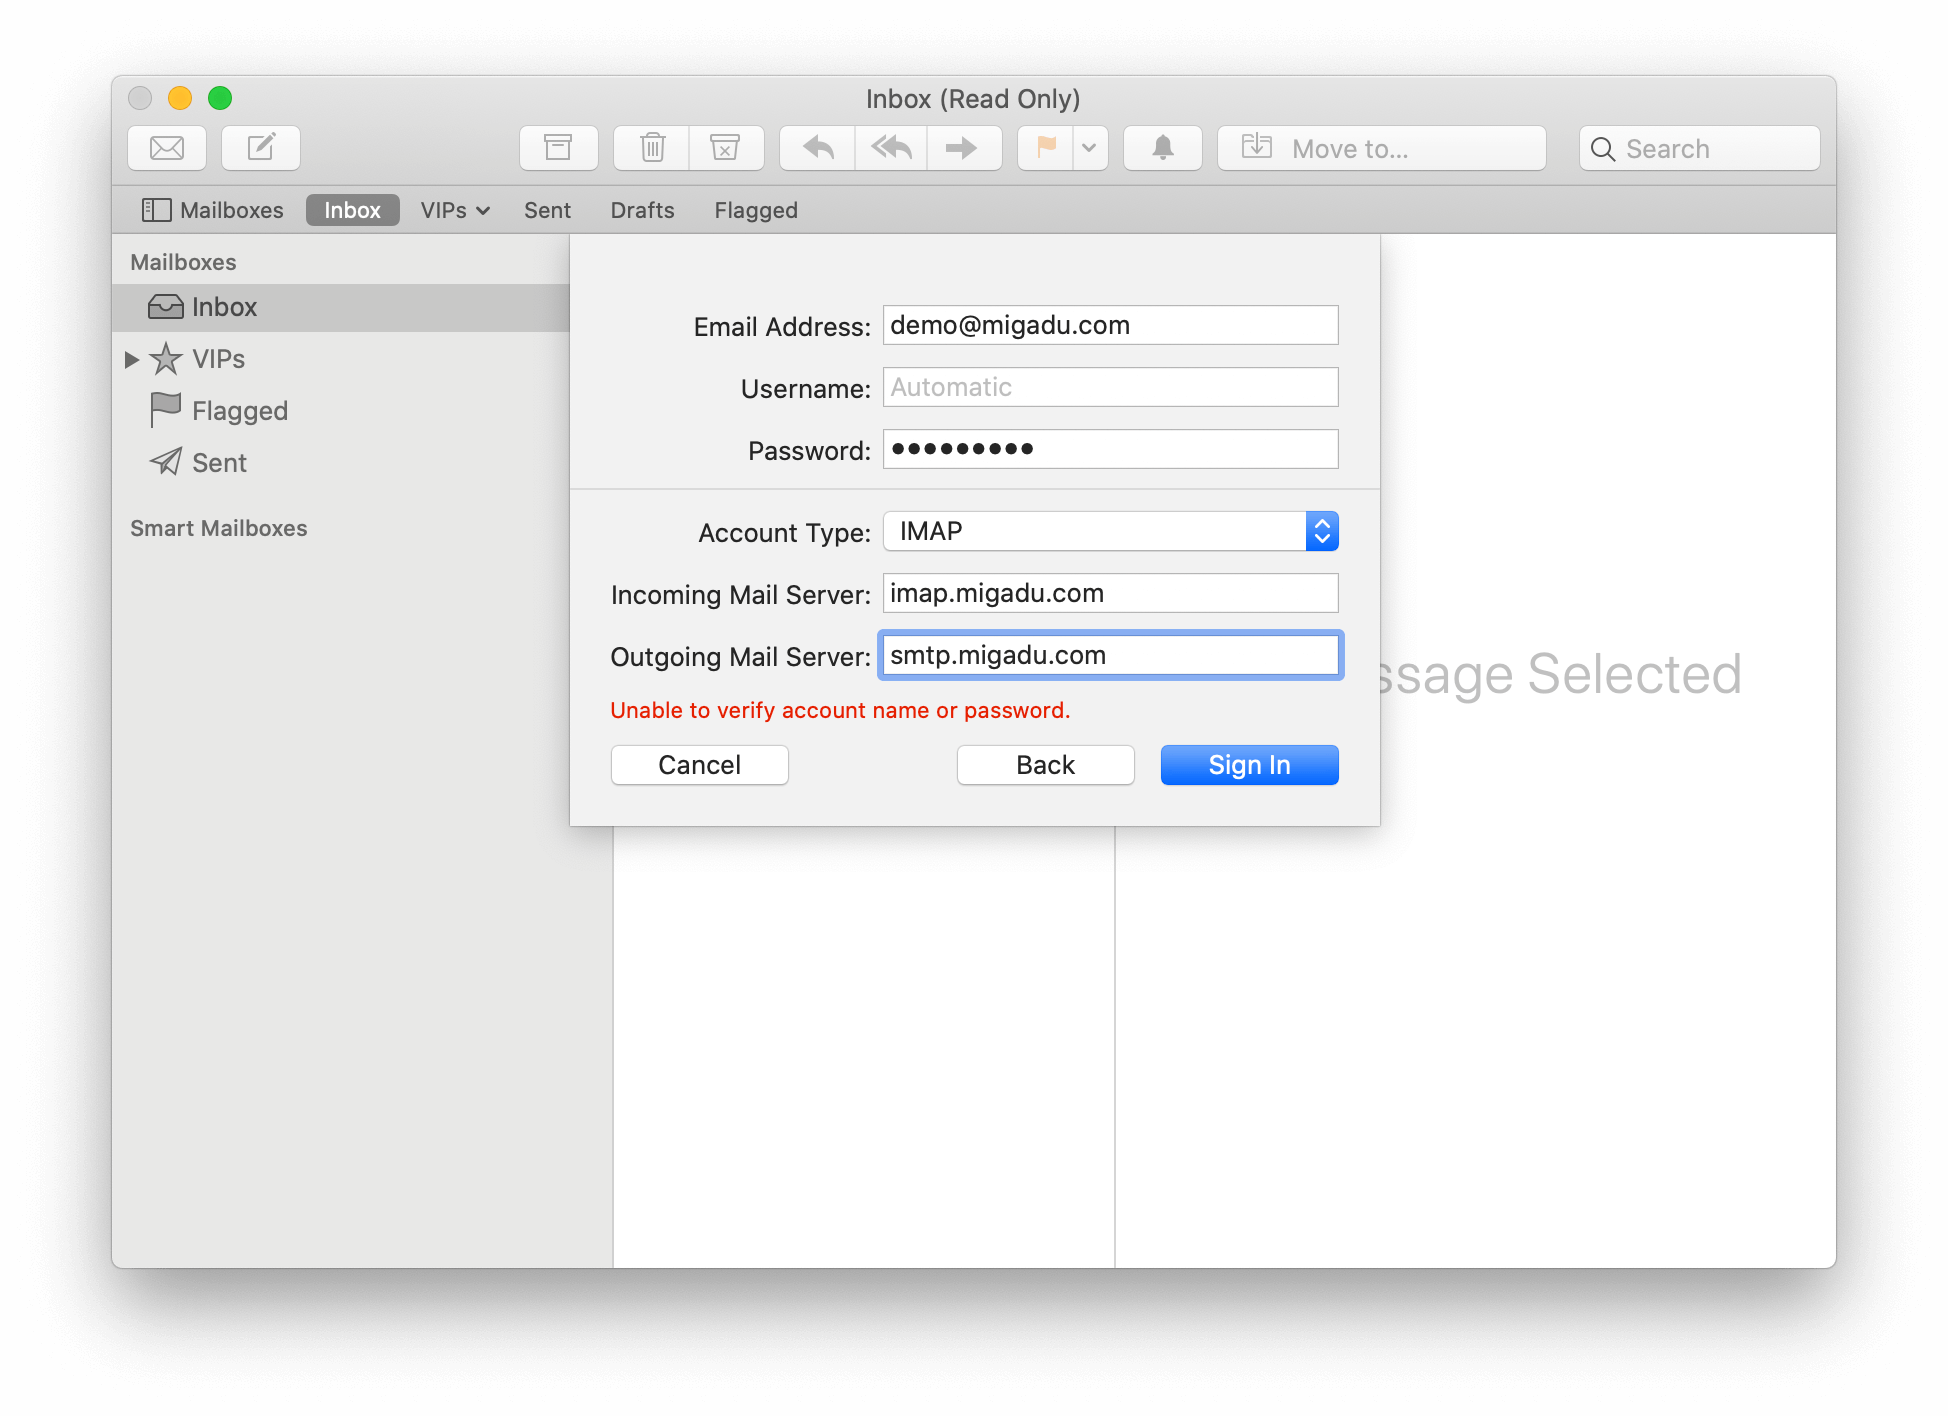Click the reply all icon

pos(889,147)
